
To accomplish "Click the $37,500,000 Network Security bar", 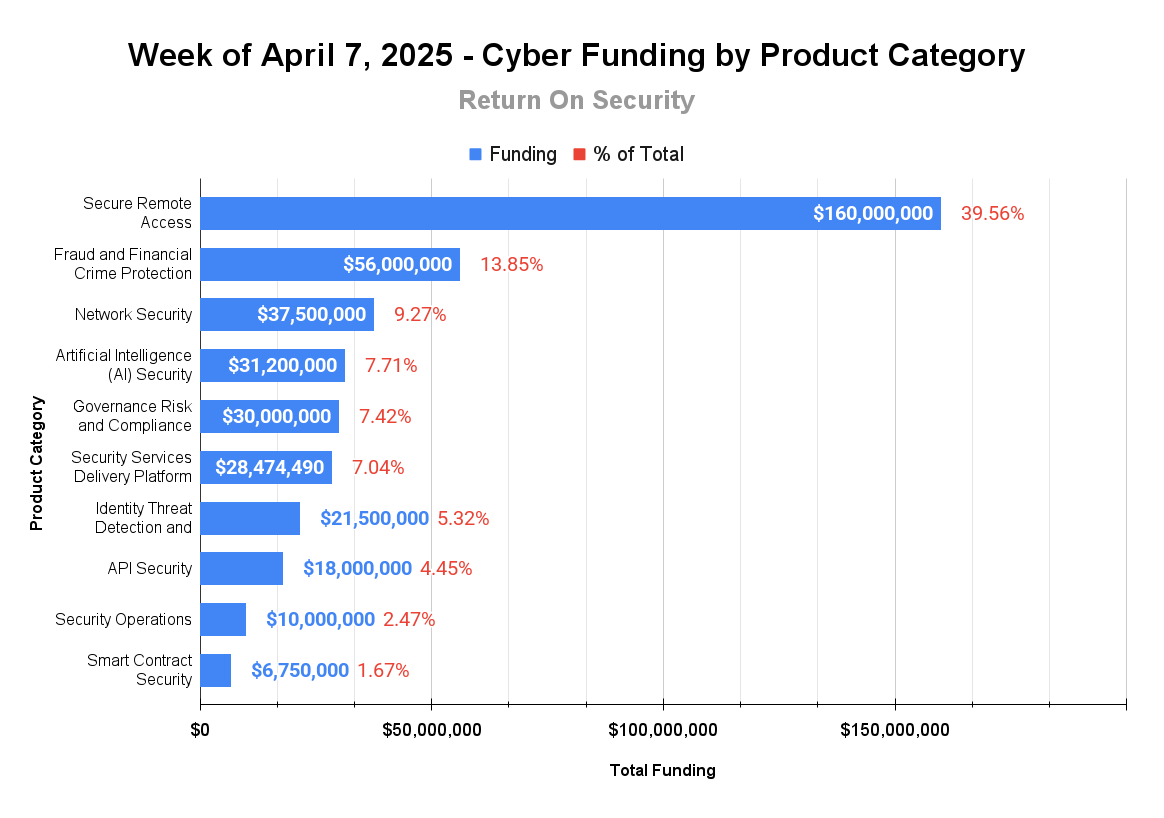I will point(287,315).
